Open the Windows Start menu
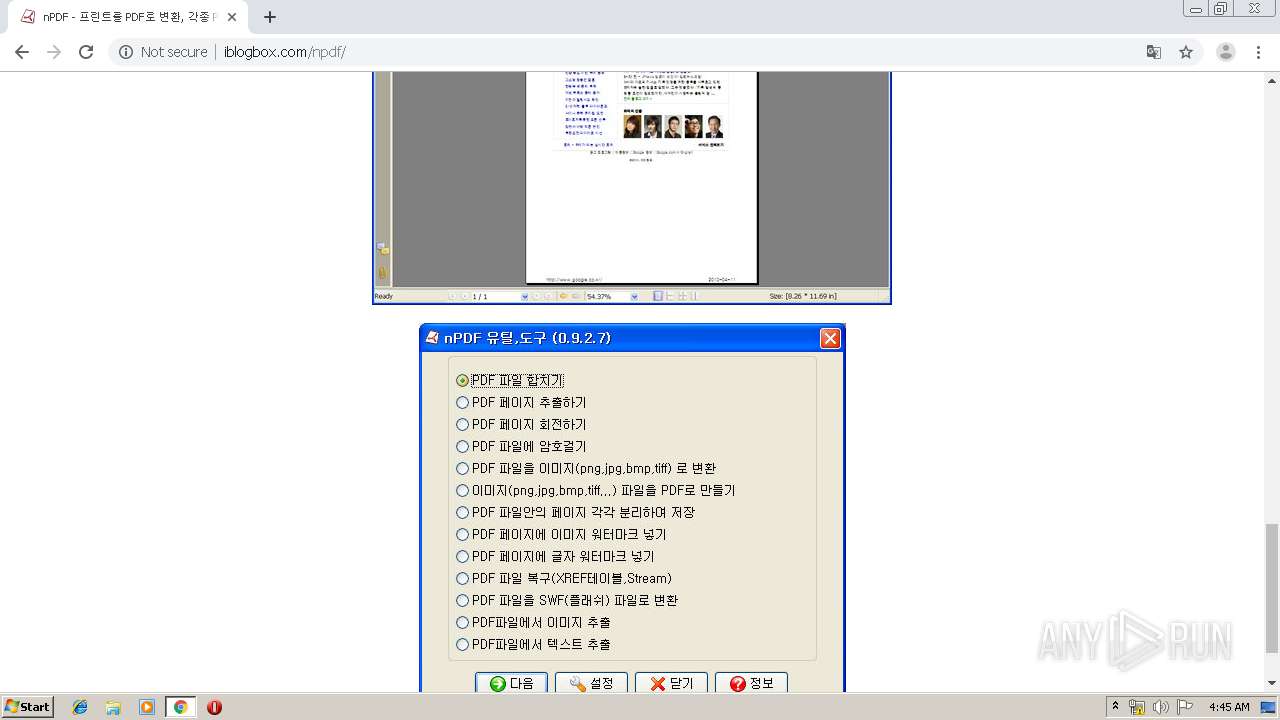 [28, 707]
